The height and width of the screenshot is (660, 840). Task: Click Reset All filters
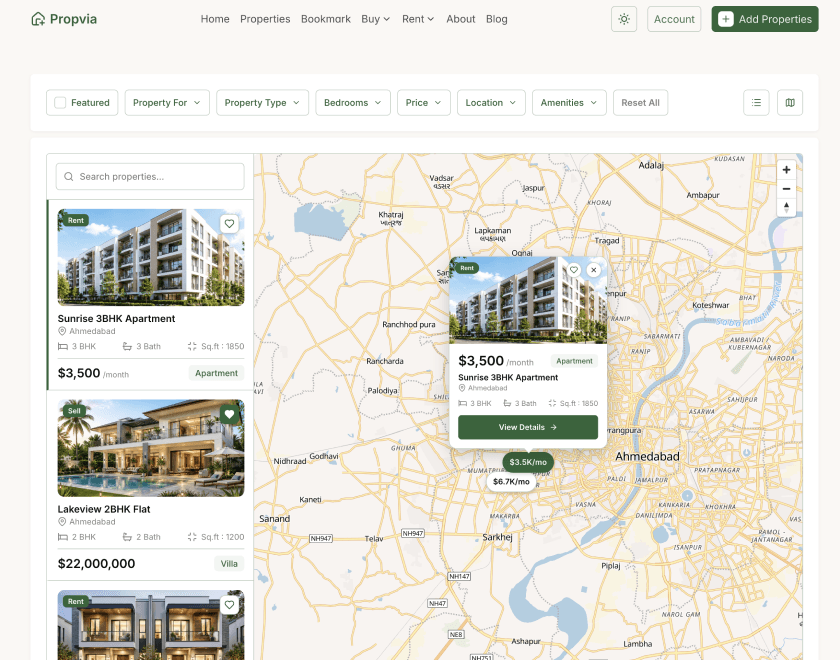pos(640,102)
